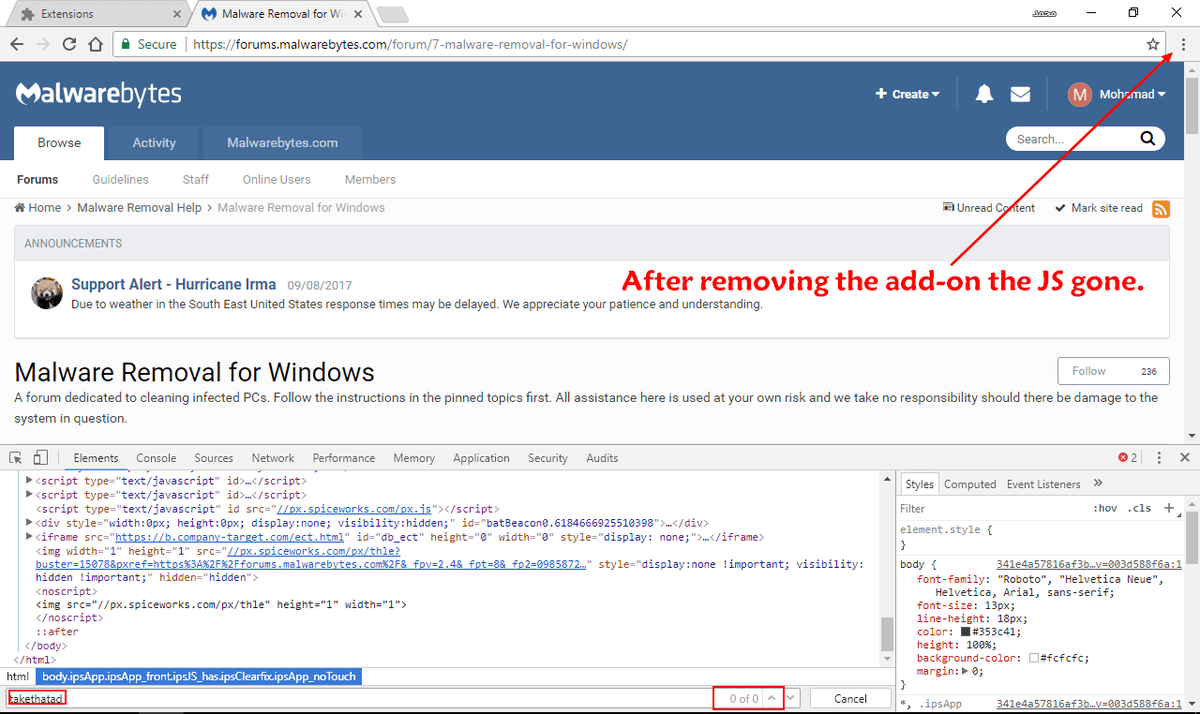Expand the iframe node in Elements tree
Image resolution: width=1200 pixels, height=714 pixels.
(x=29, y=537)
